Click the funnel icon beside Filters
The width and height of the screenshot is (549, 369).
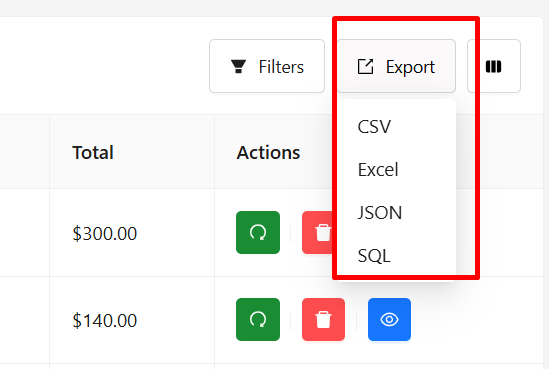pos(238,67)
